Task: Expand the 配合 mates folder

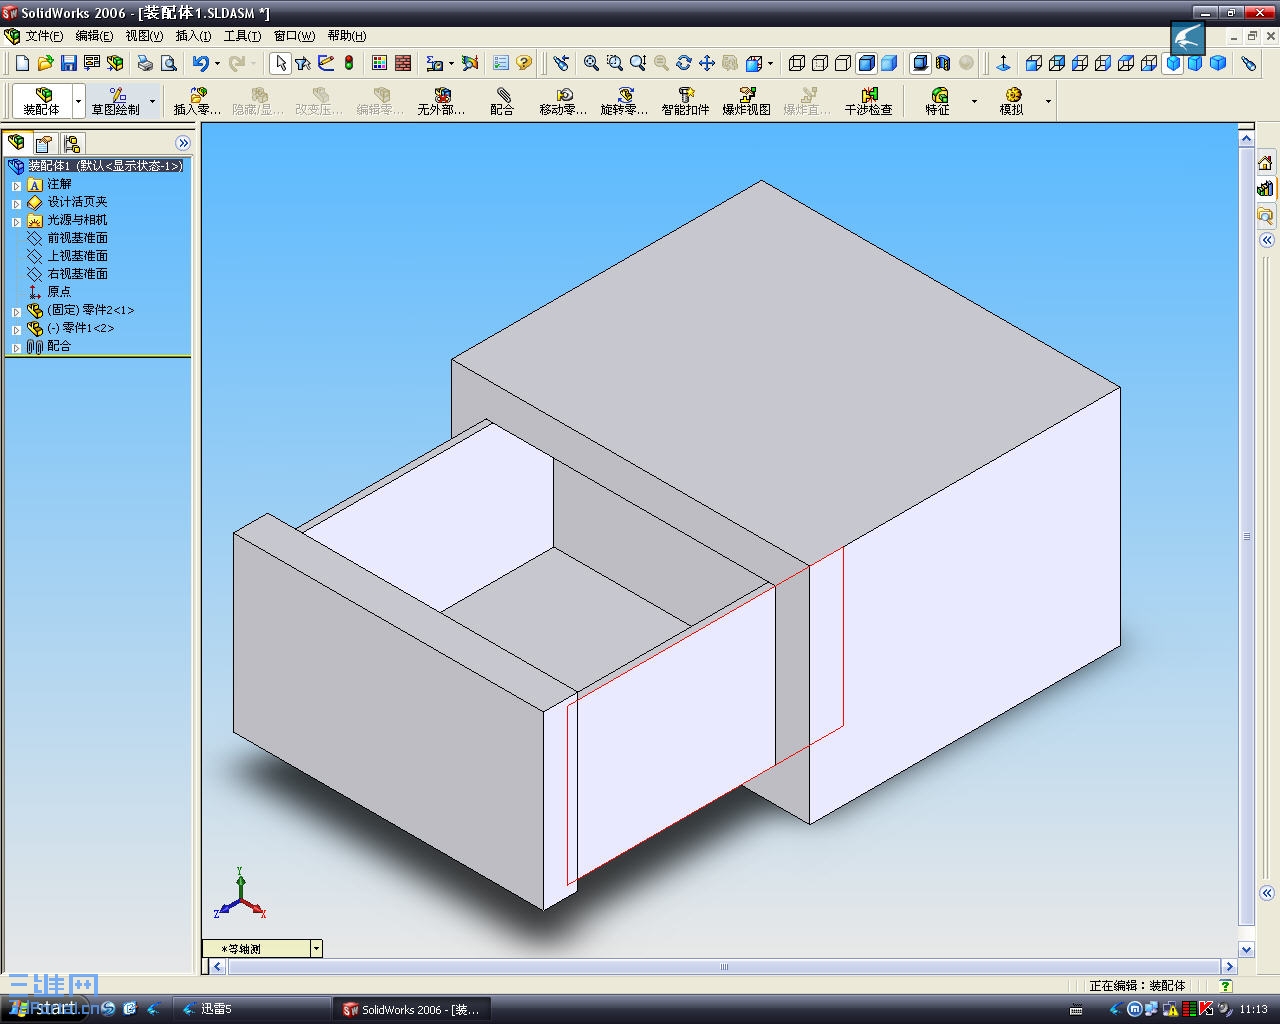Action: pyautogui.click(x=16, y=347)
